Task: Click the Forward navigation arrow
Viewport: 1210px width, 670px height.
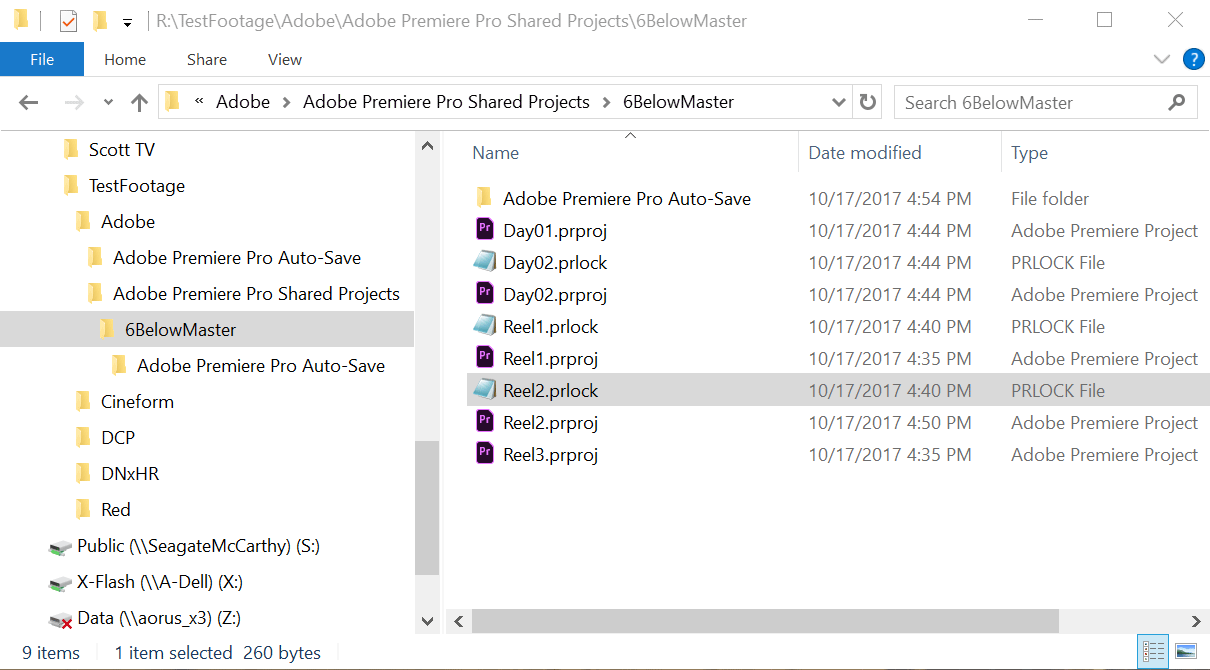Action: (74, 102)
